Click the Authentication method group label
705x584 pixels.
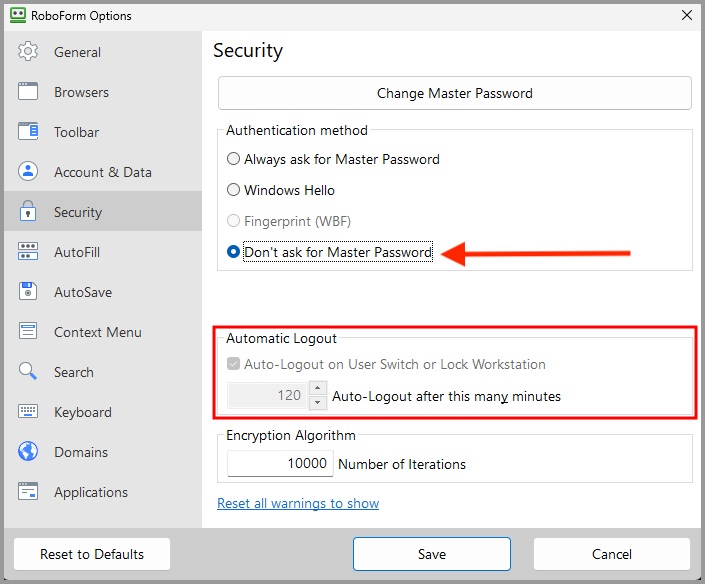(x=297, y=130)
